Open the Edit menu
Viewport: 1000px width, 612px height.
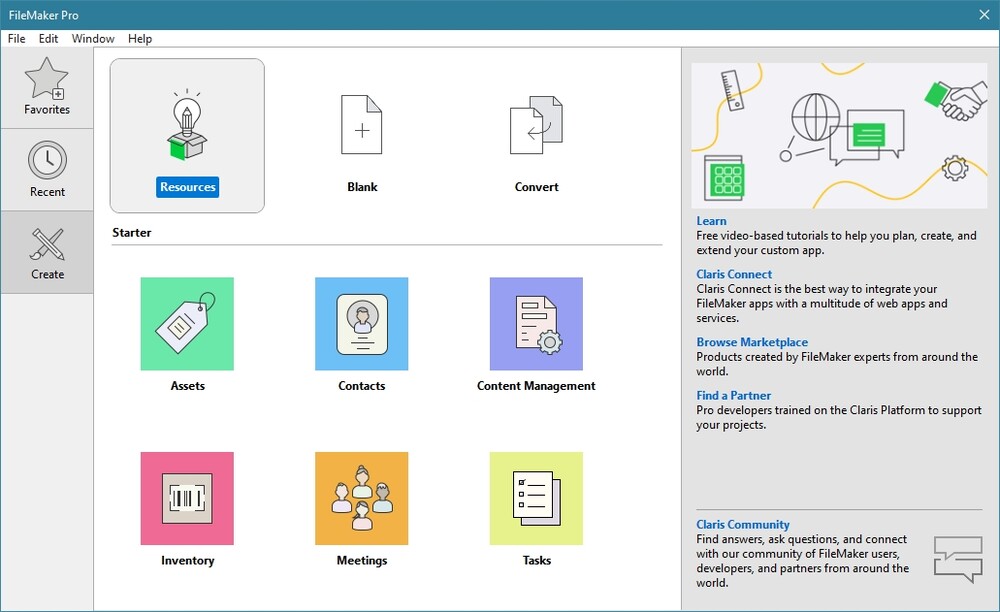[48, 39]
